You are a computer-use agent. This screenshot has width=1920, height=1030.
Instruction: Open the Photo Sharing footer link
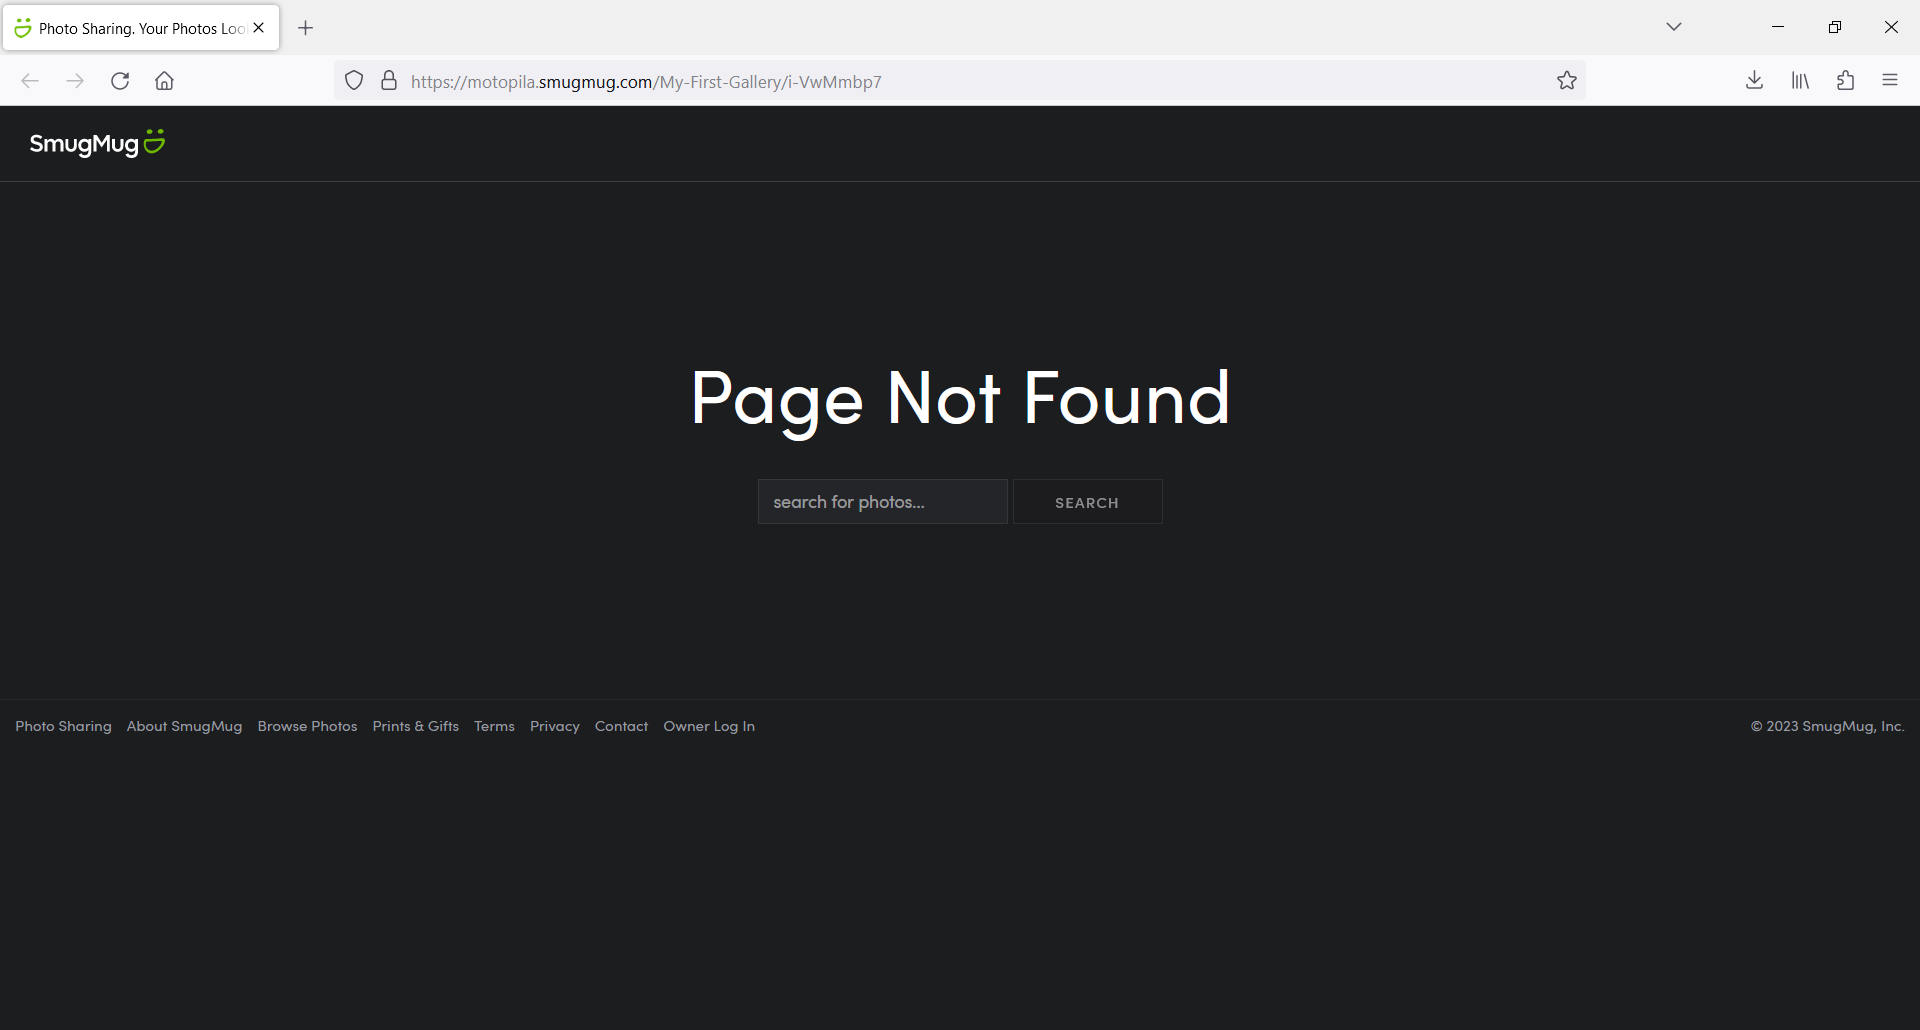click(x=63, y=726)
